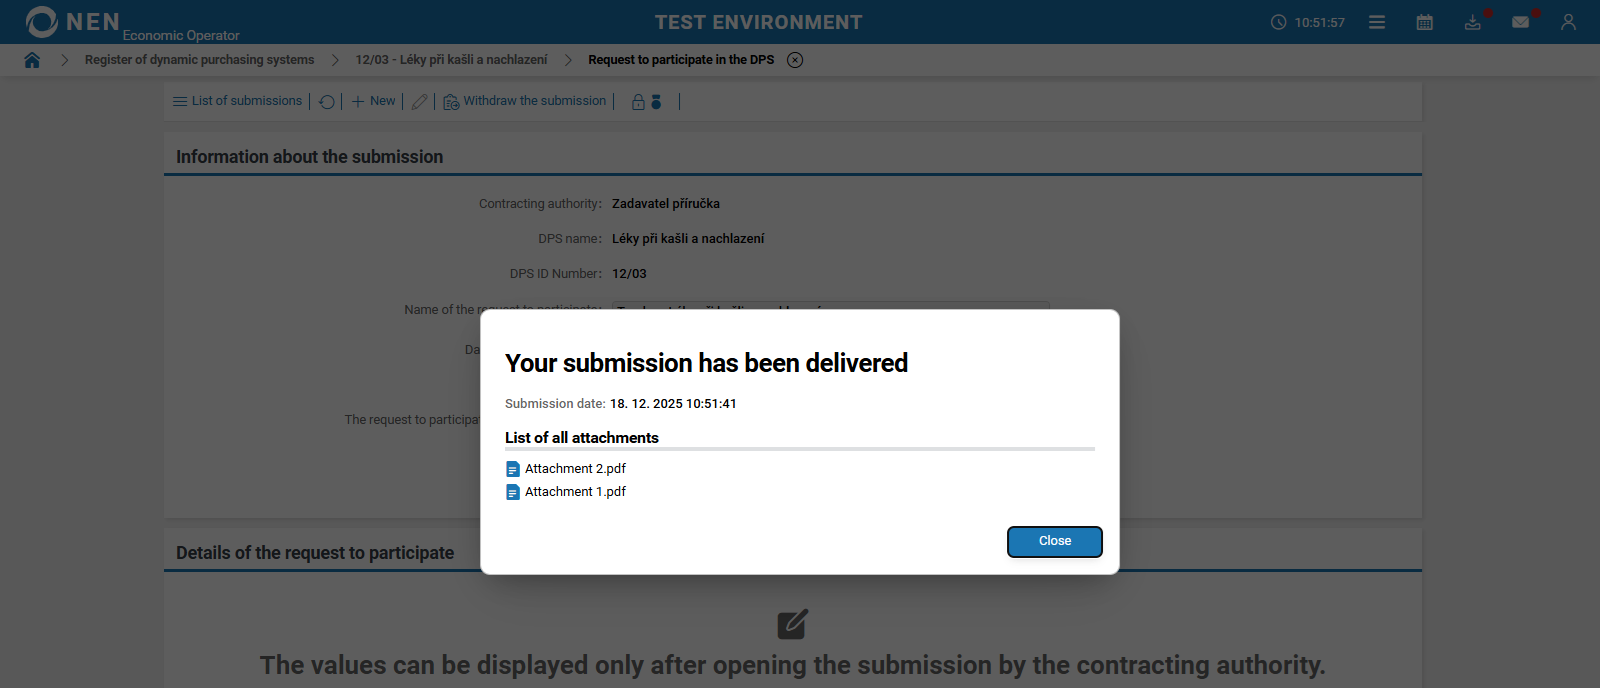
Task: Open the user profile icon
Action: pos(1568,21)
